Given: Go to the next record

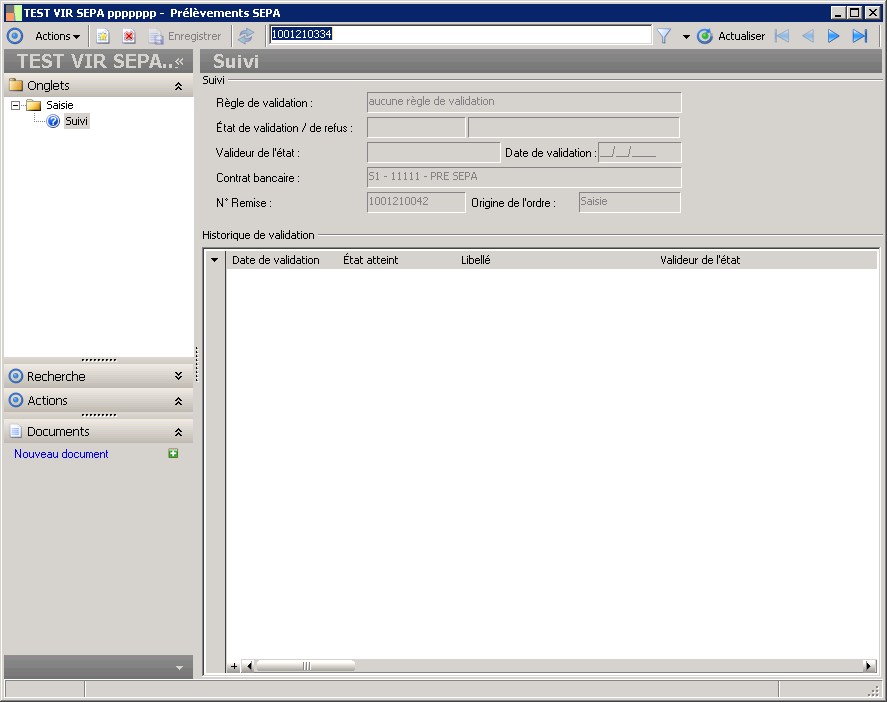Looking at the screenshot, I should click(x=833, y=36).
